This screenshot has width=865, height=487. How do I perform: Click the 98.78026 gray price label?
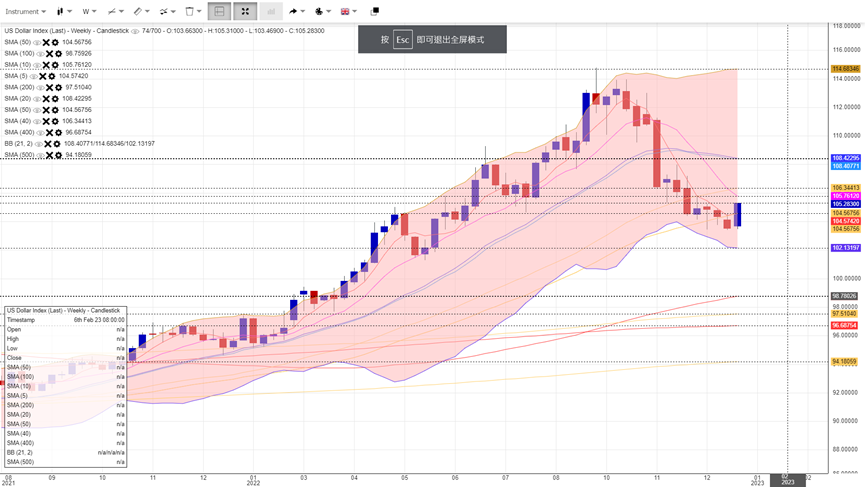846,296
